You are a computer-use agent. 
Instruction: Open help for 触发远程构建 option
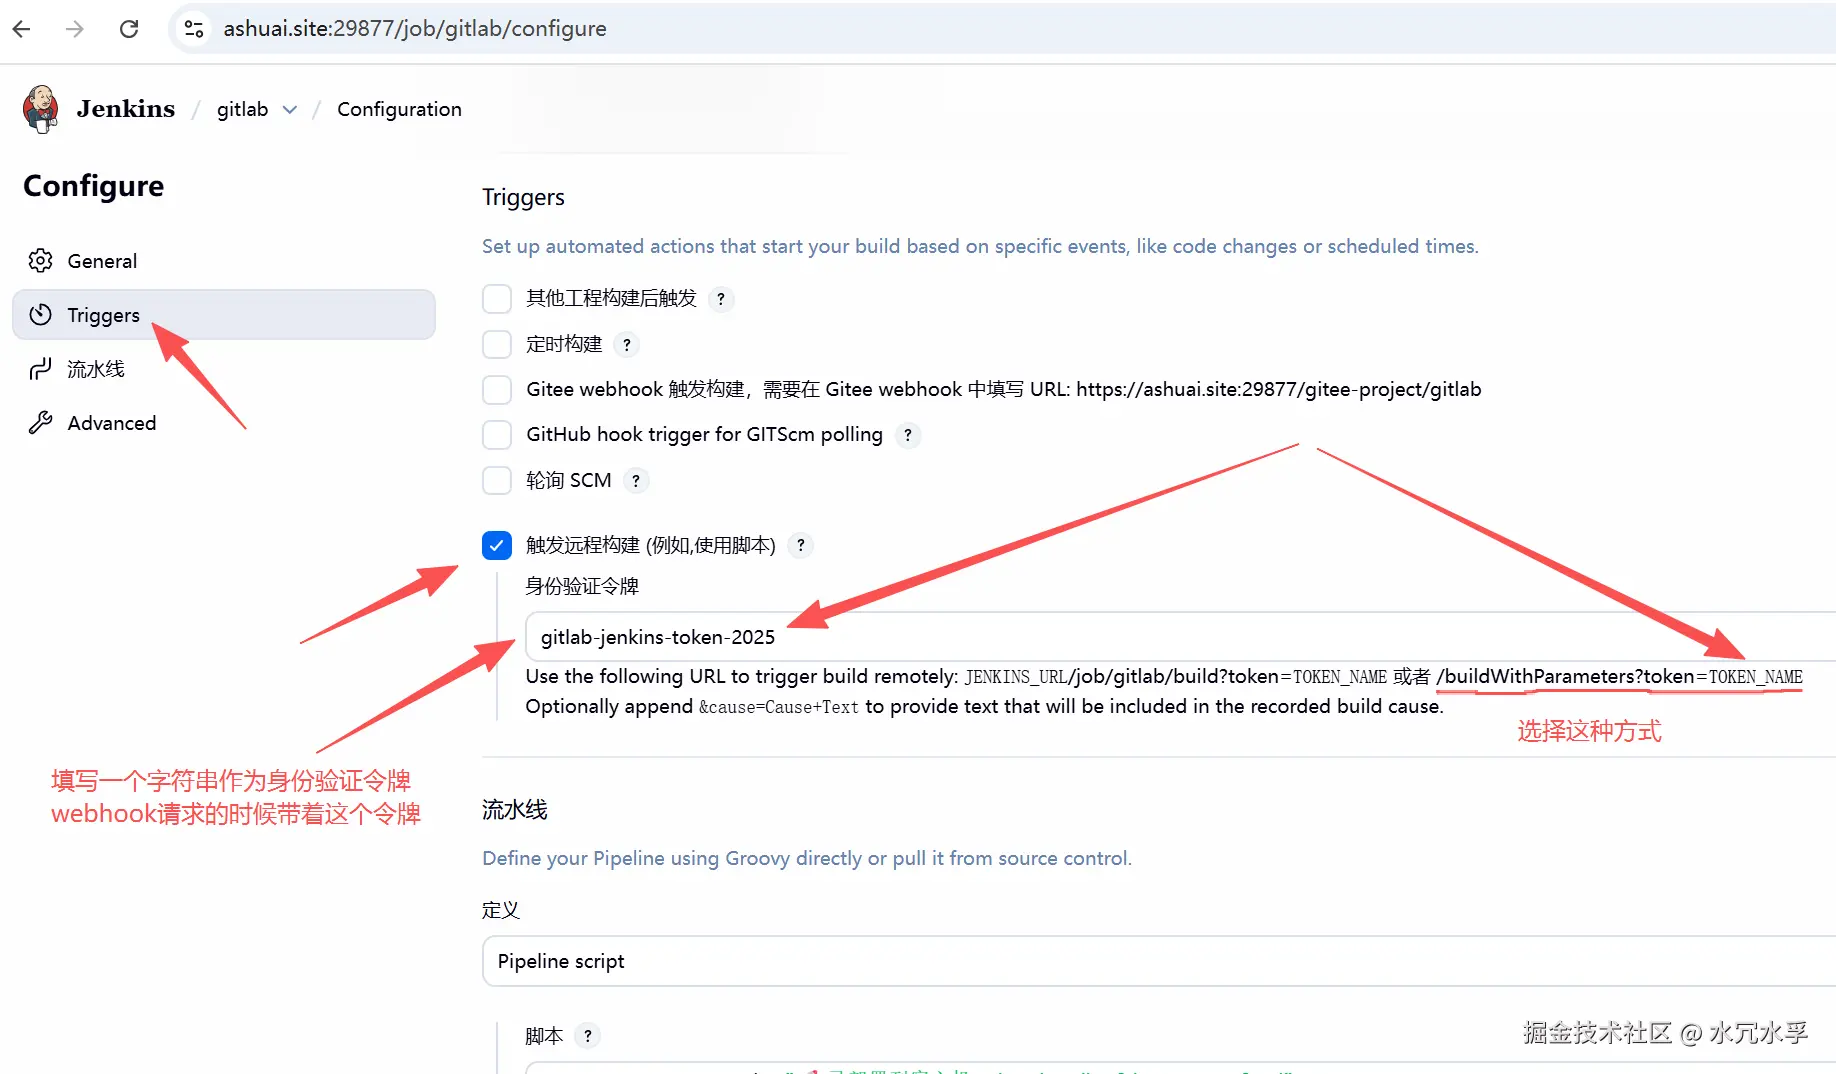pos(801,545)
